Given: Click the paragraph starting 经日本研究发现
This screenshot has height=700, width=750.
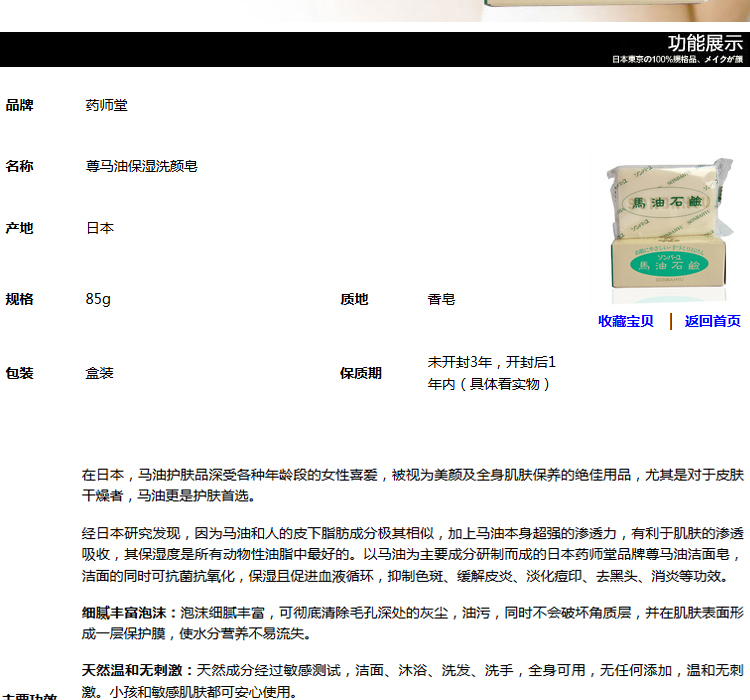Looking at the screenshot, I should [413, 555].
